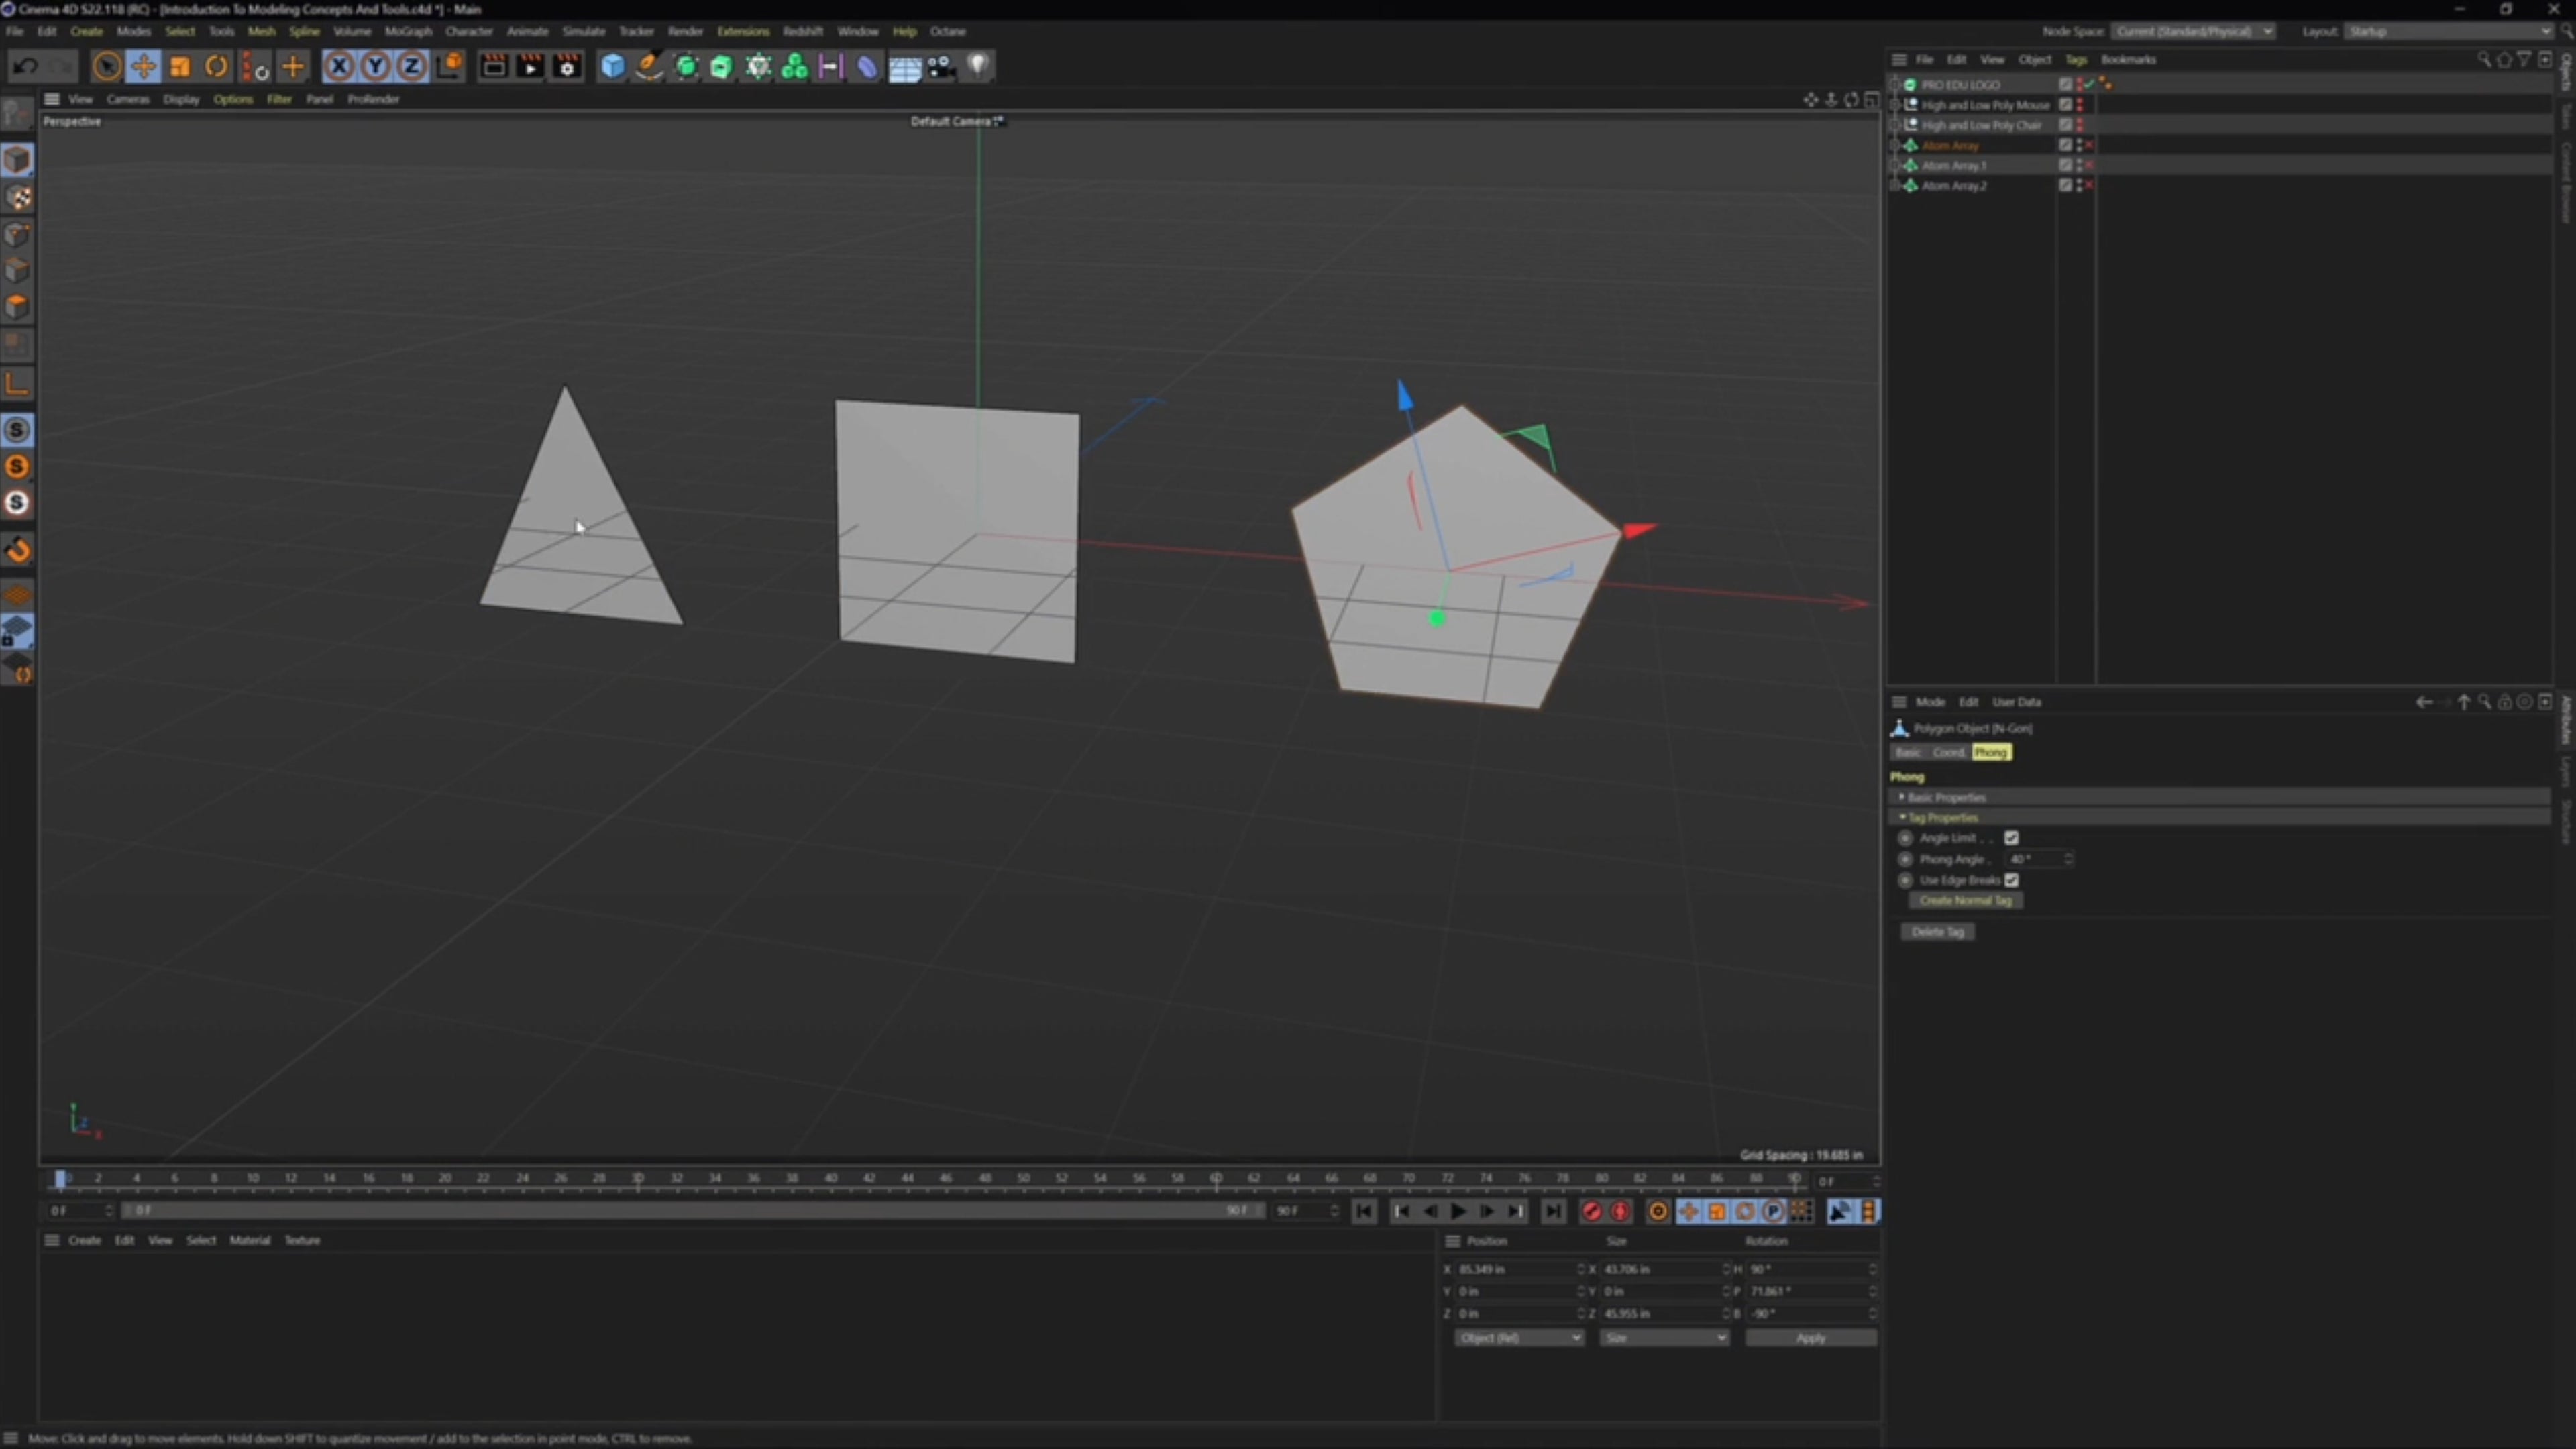Select the Scale tool

pyautogui.click(x=180, y=67)
